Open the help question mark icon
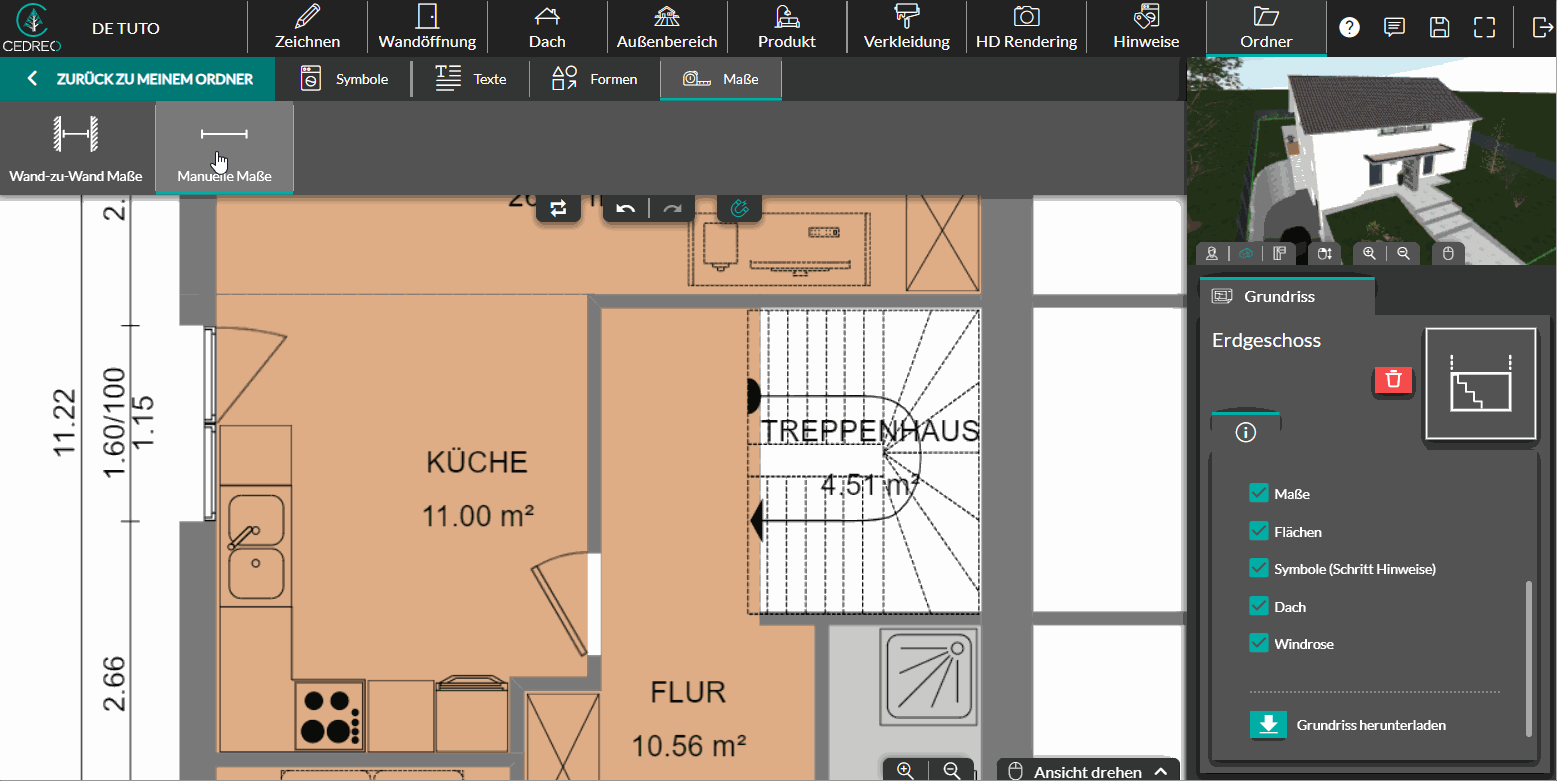 click(1350, 27)
